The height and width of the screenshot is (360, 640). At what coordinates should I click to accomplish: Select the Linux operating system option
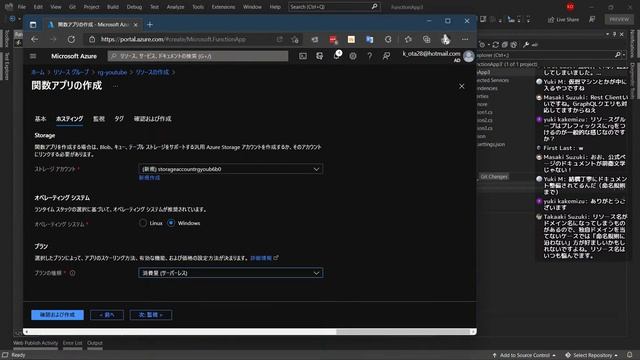point(143,223)
